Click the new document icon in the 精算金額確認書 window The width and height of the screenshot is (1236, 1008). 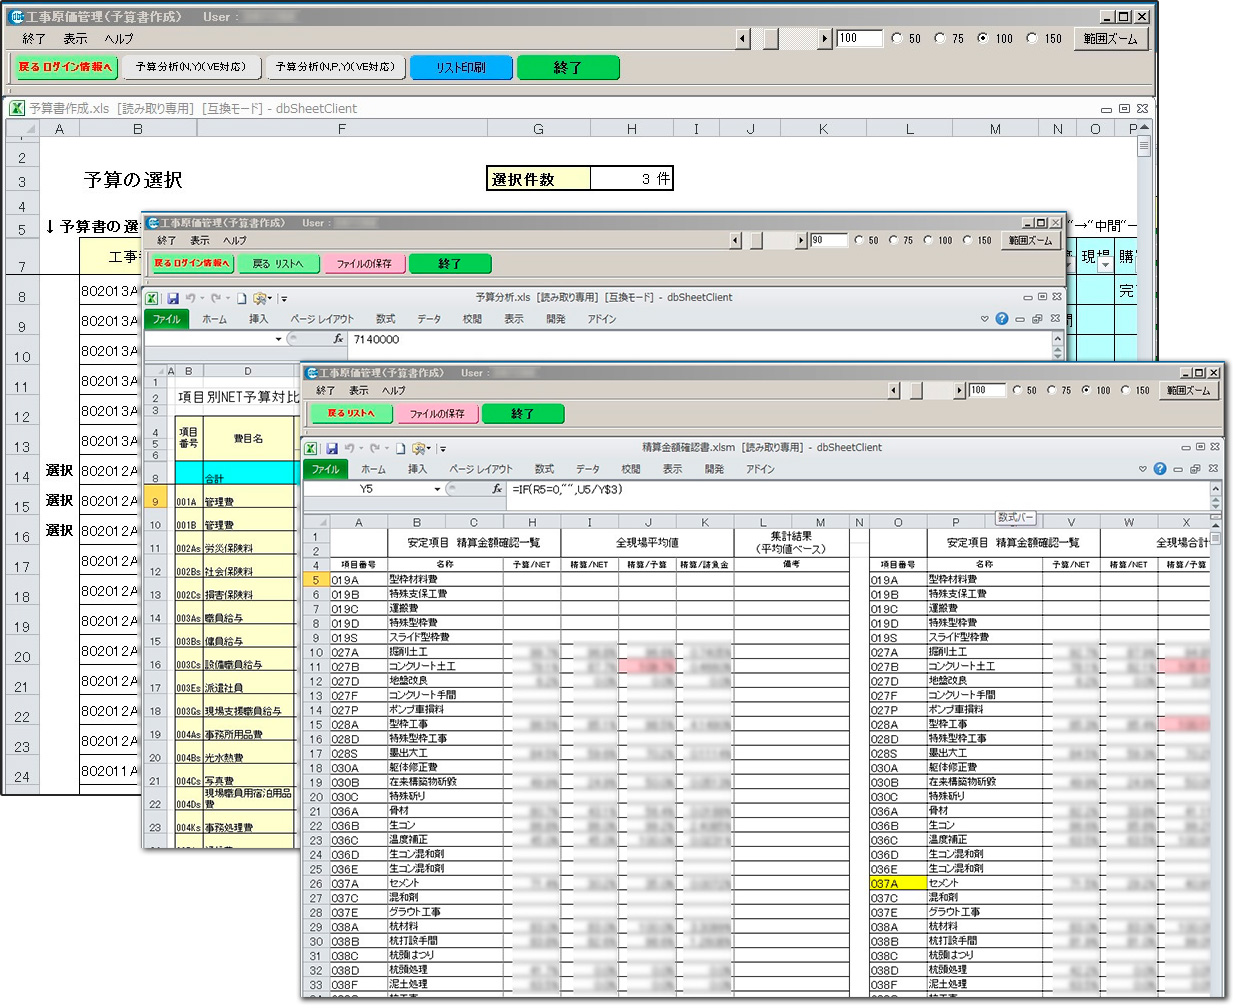click(400, 448)
